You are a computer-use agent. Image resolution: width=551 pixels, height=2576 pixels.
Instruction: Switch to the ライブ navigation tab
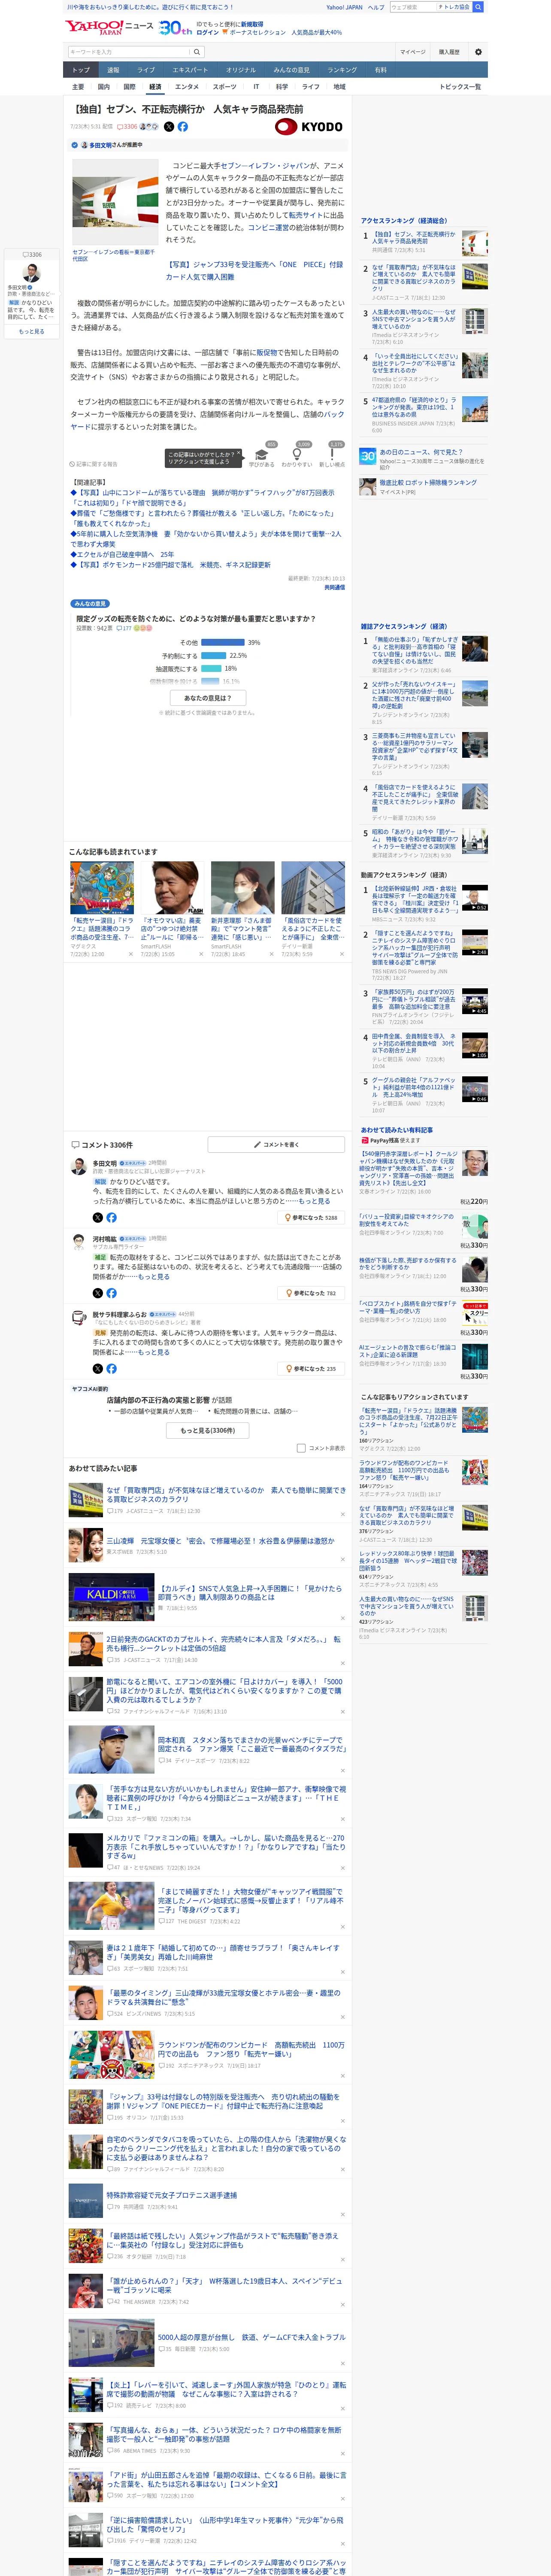tap(146, 70)
